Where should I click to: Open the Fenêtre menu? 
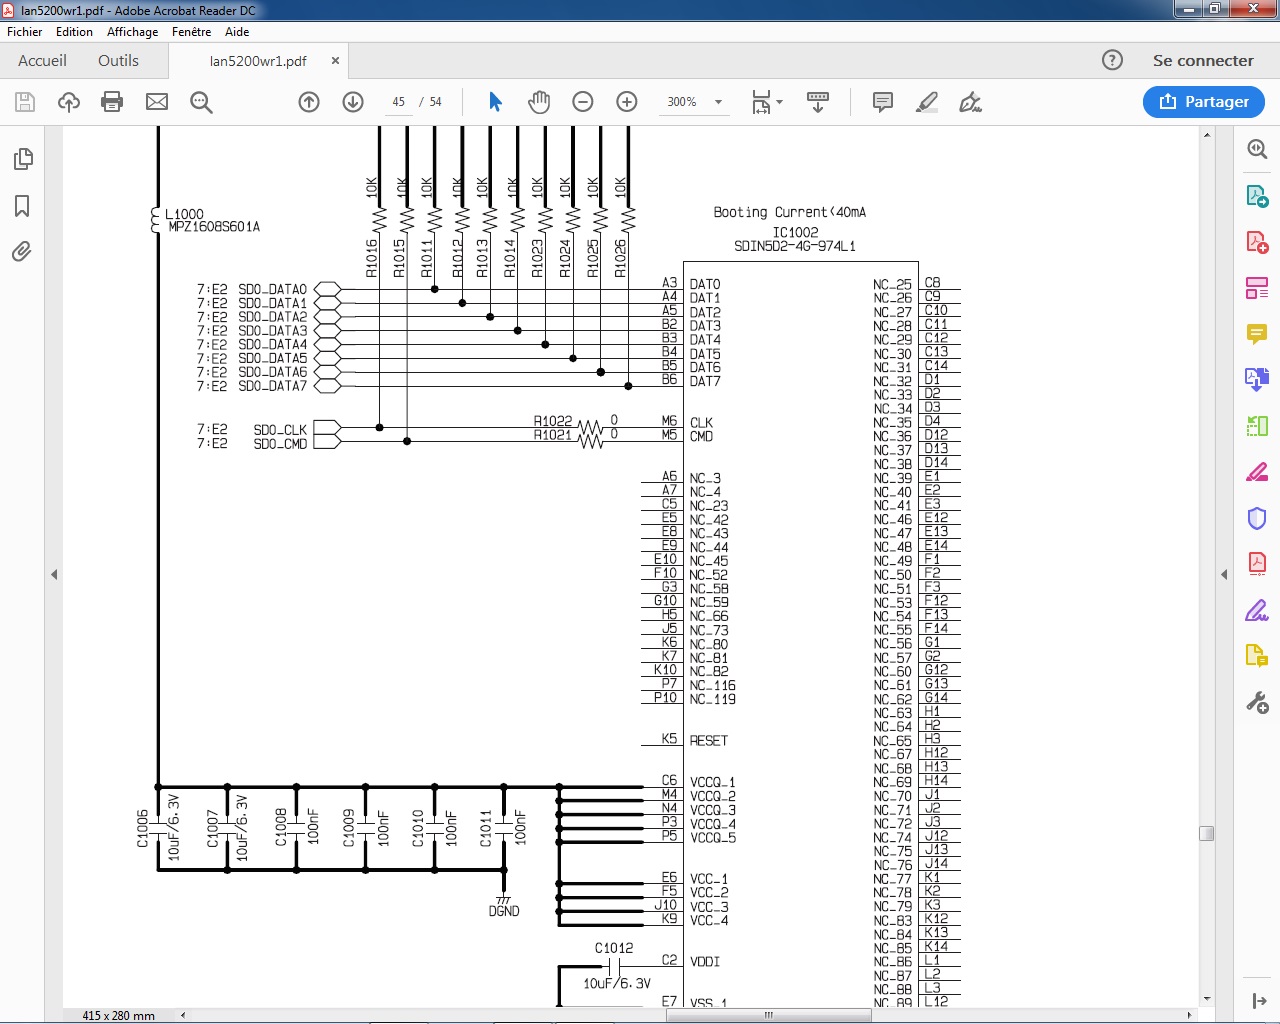click(191, 32)
